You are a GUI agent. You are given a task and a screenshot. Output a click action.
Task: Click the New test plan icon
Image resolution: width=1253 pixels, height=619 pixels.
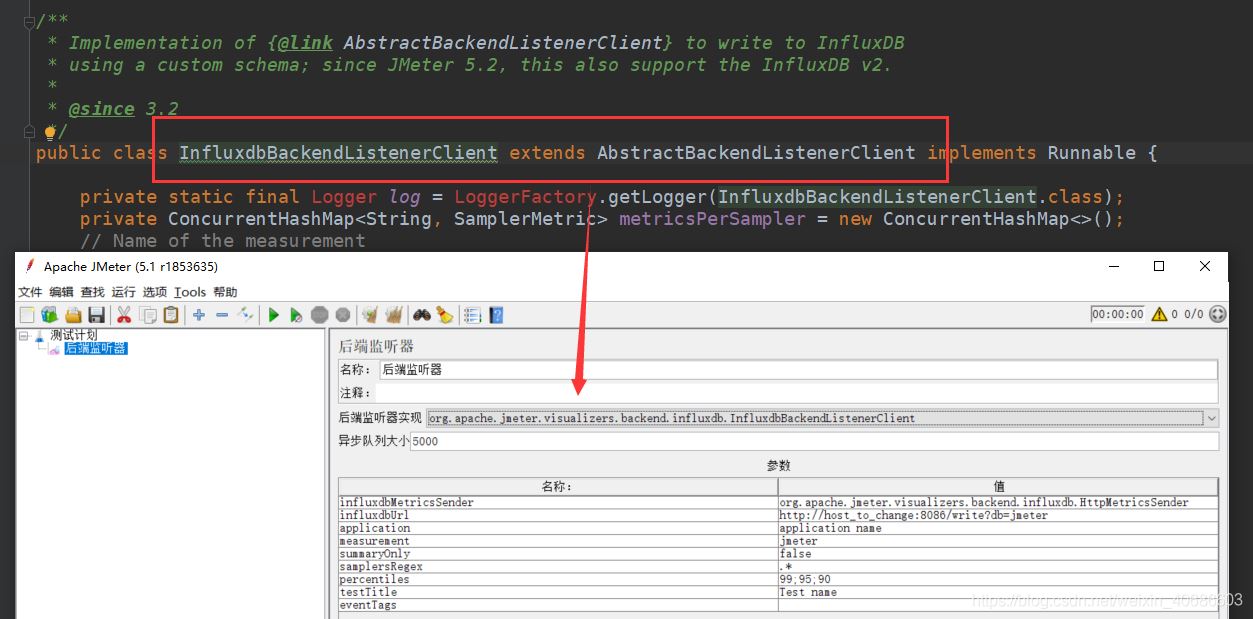tap(27, 315)
